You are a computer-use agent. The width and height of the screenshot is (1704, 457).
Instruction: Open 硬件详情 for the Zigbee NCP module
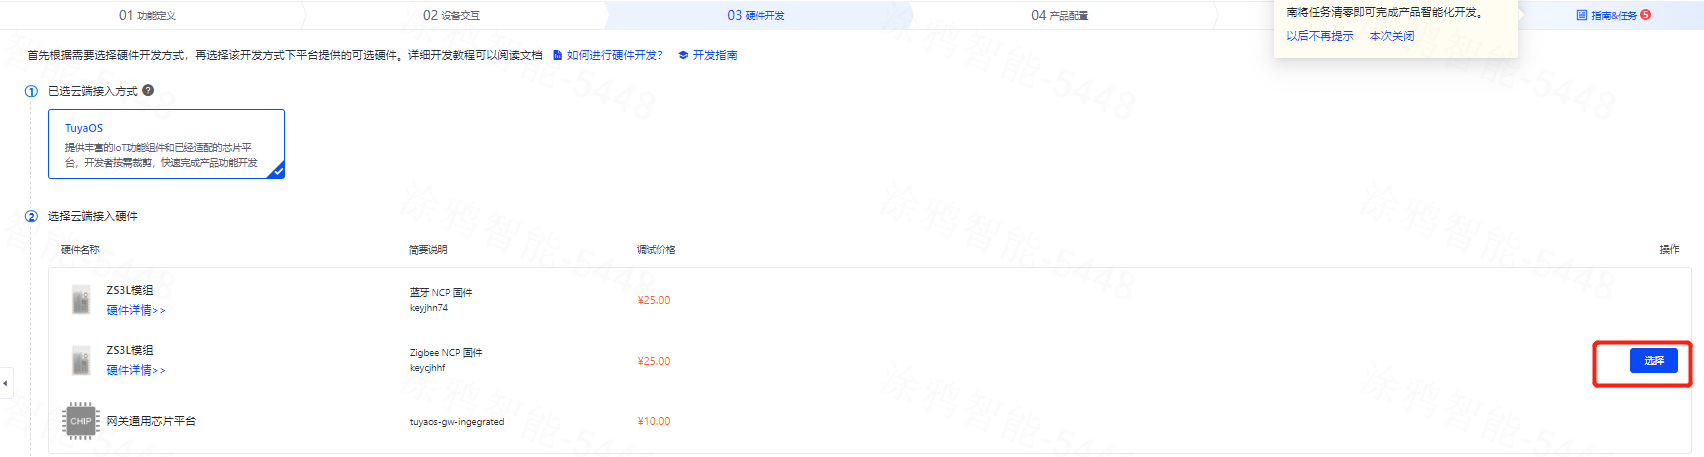click(x=136, y=370)
